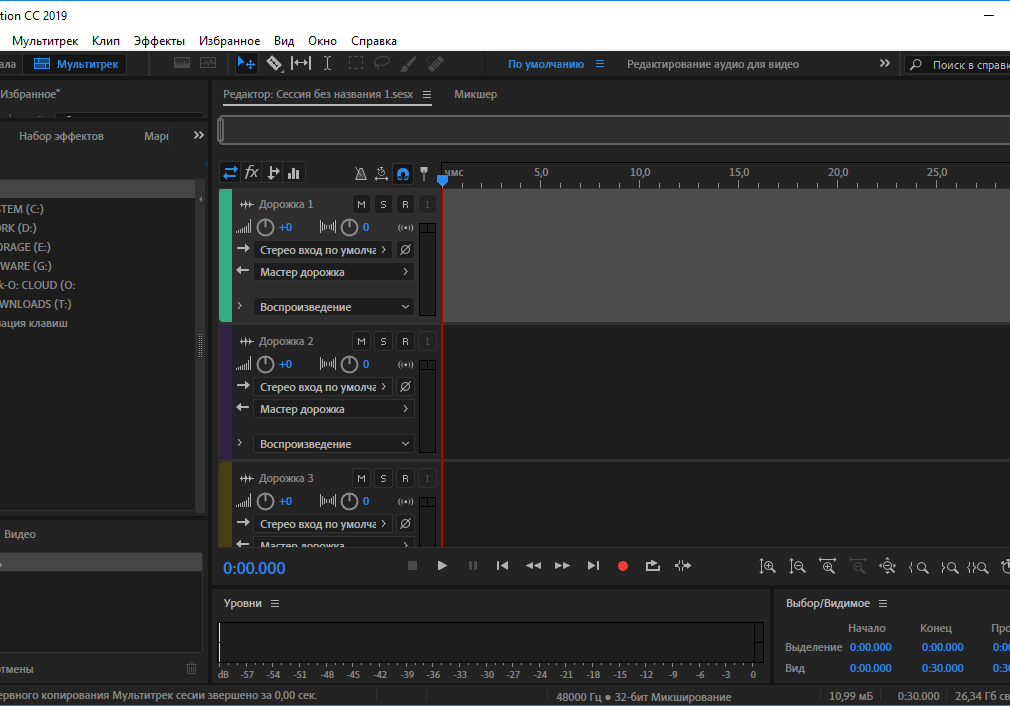Screen dimensions: 1010x706
Task: Open Дорожка 2 output 'Мастер дорожка' dropdown
Action: [334, 409]
